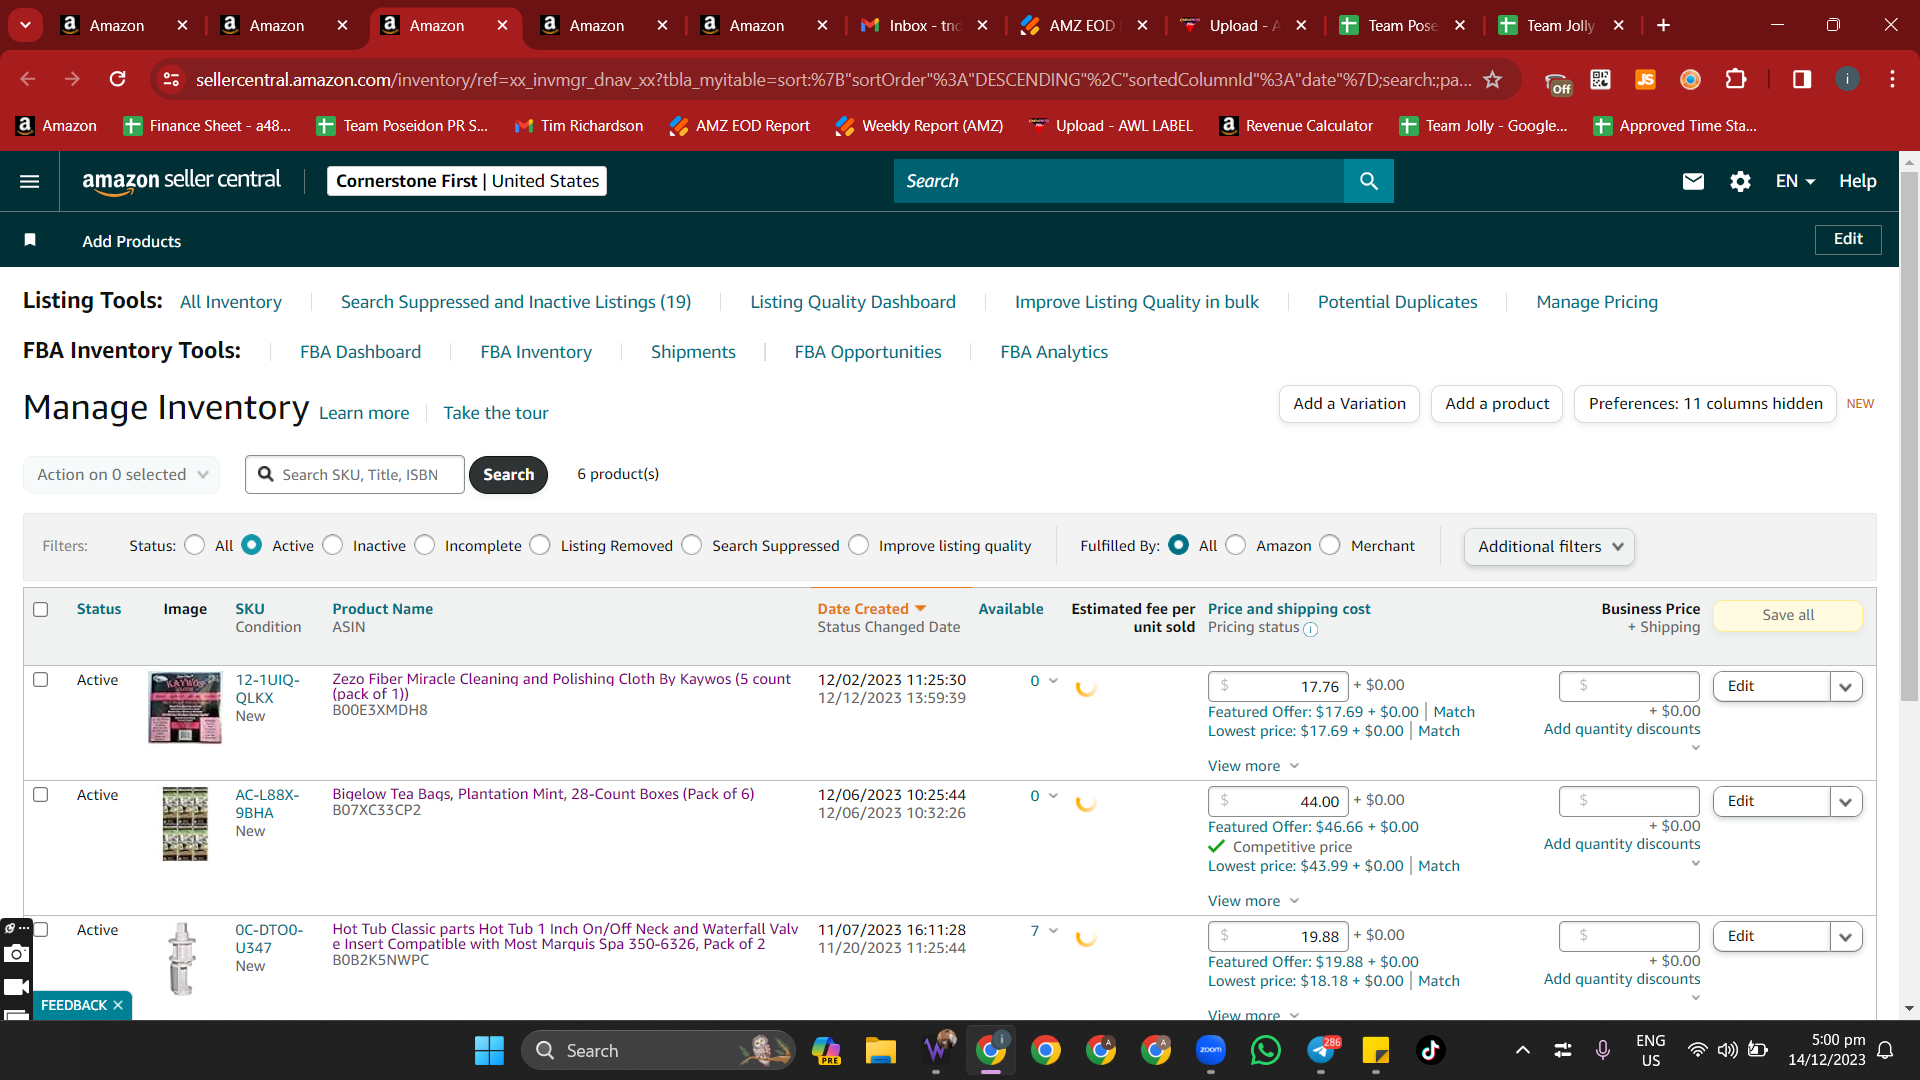Open Preferences: 11 columns hidden
The image size is (1920, 1080).
(1705, 404)
